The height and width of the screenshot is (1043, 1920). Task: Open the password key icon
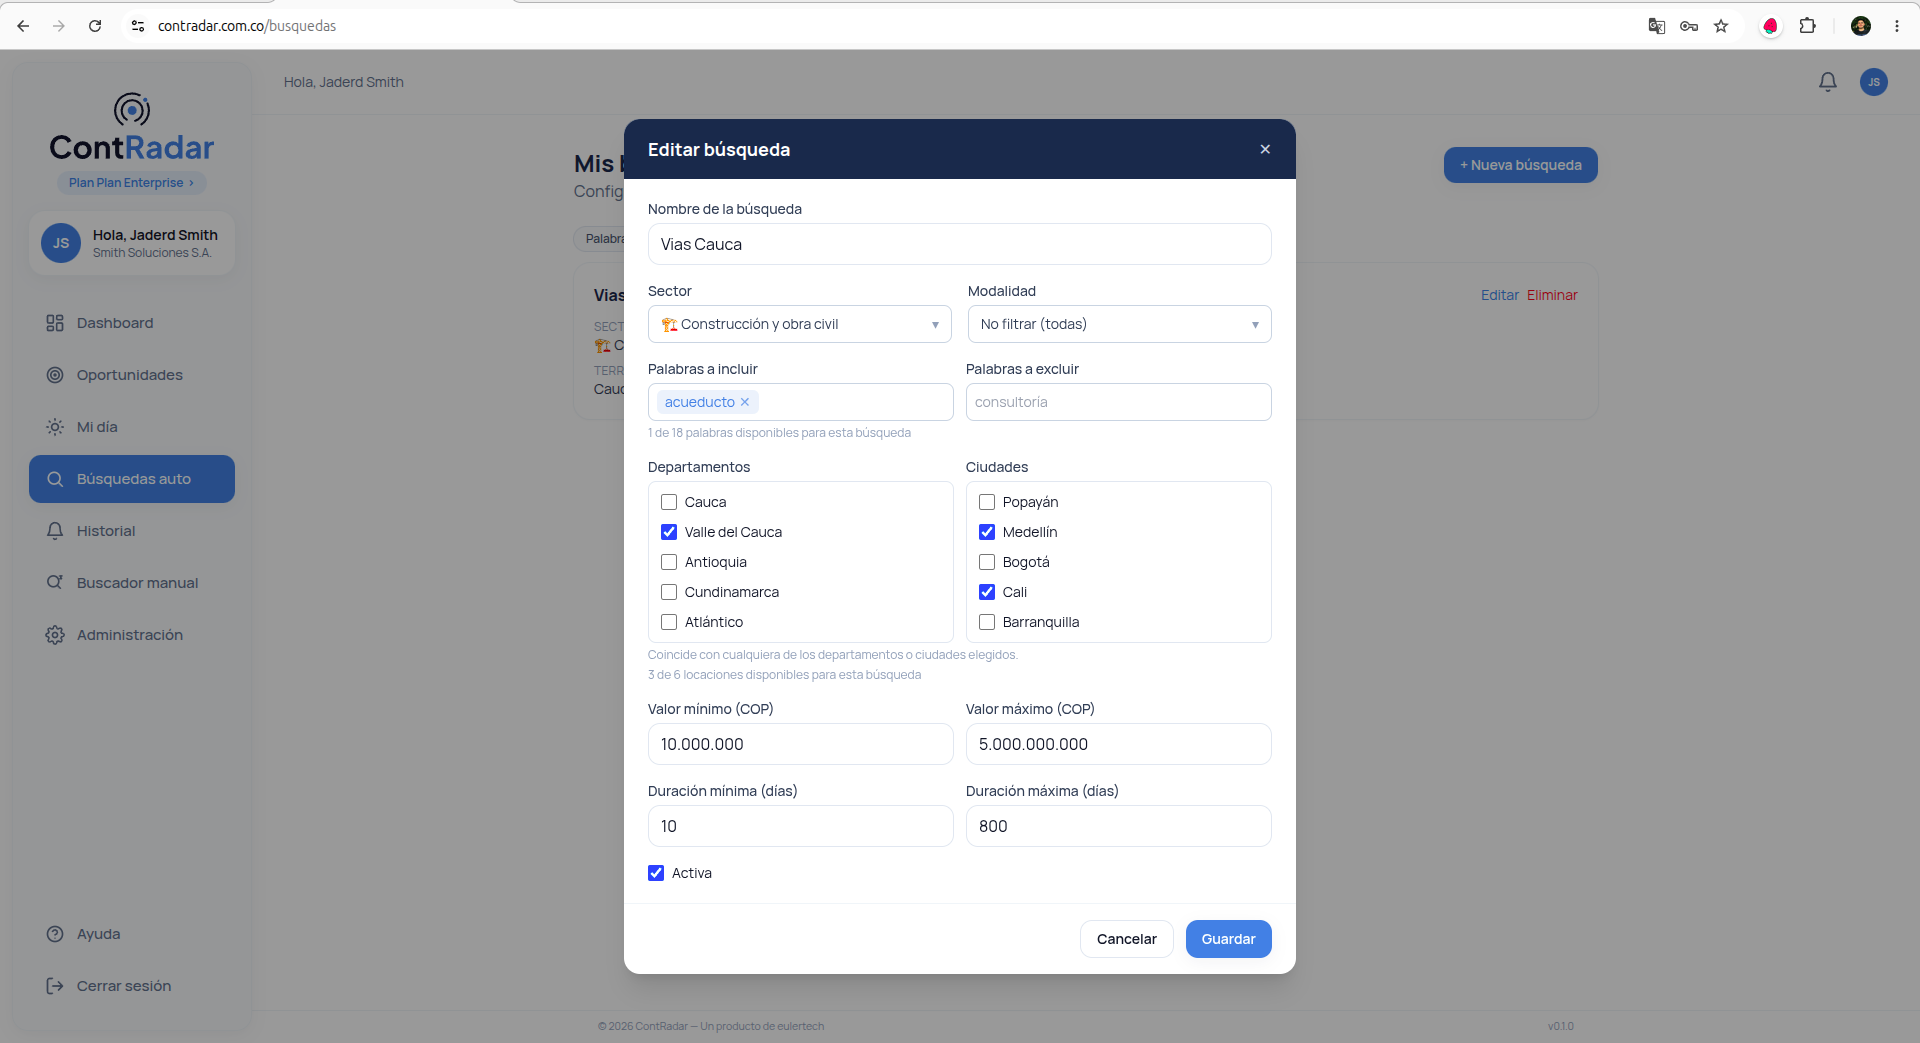(1689, 26)
